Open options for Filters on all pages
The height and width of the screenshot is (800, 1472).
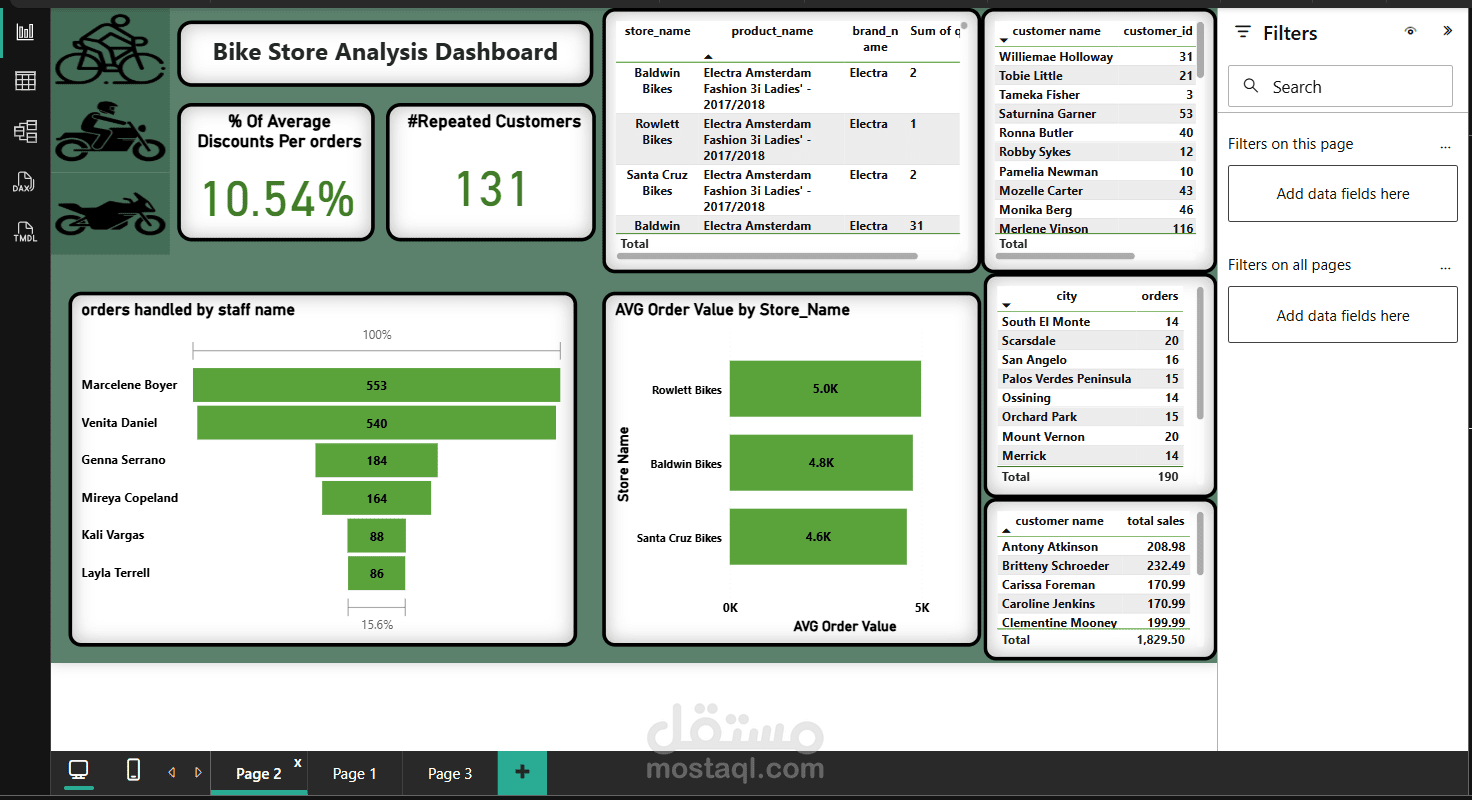(1445, 266)
